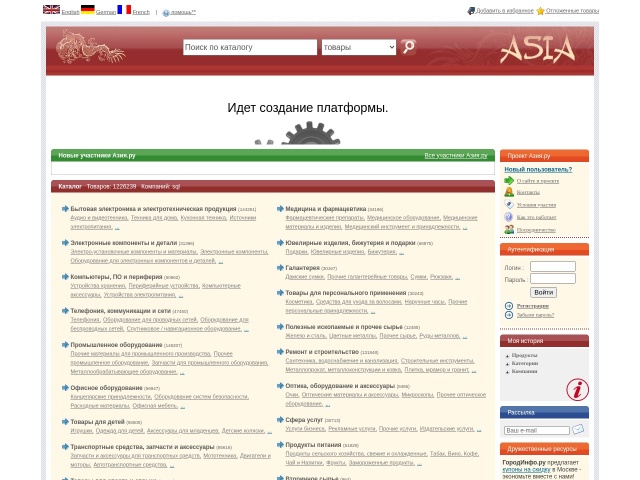This screenshot has width=640, height=480.
Task: Focus the 'Ваш e-mail' newsletter field
Action: [537, 430]
